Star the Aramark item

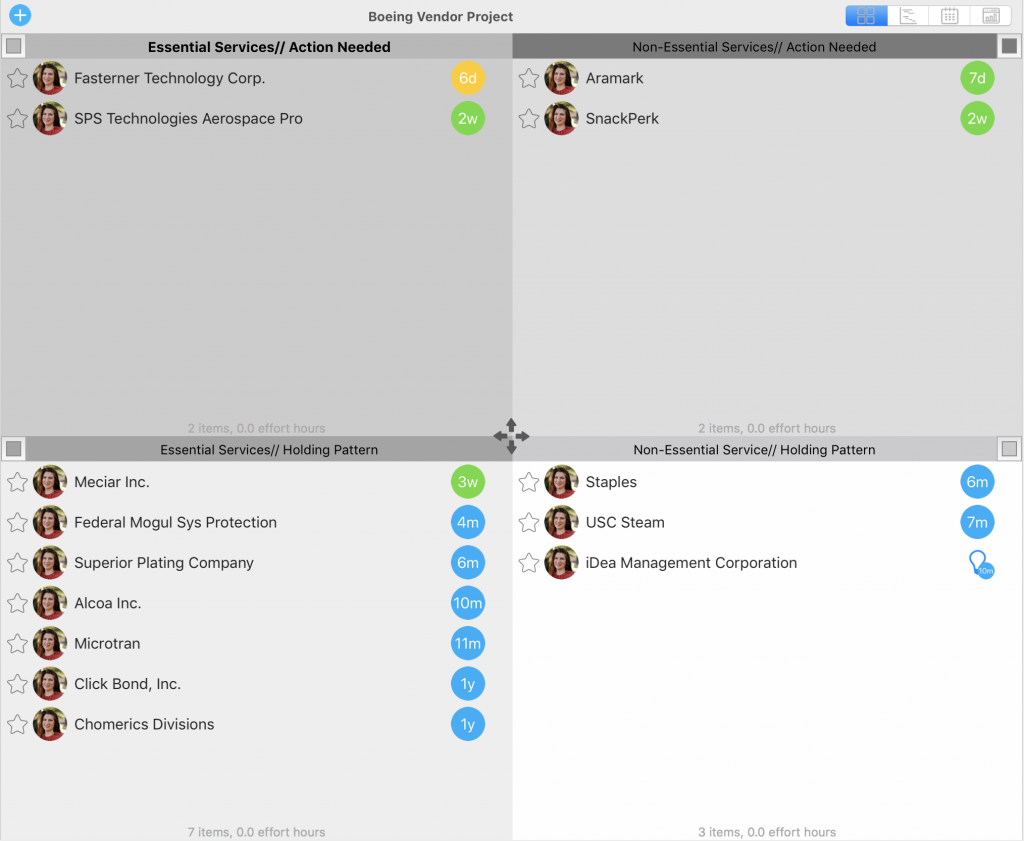coord(529,78)
